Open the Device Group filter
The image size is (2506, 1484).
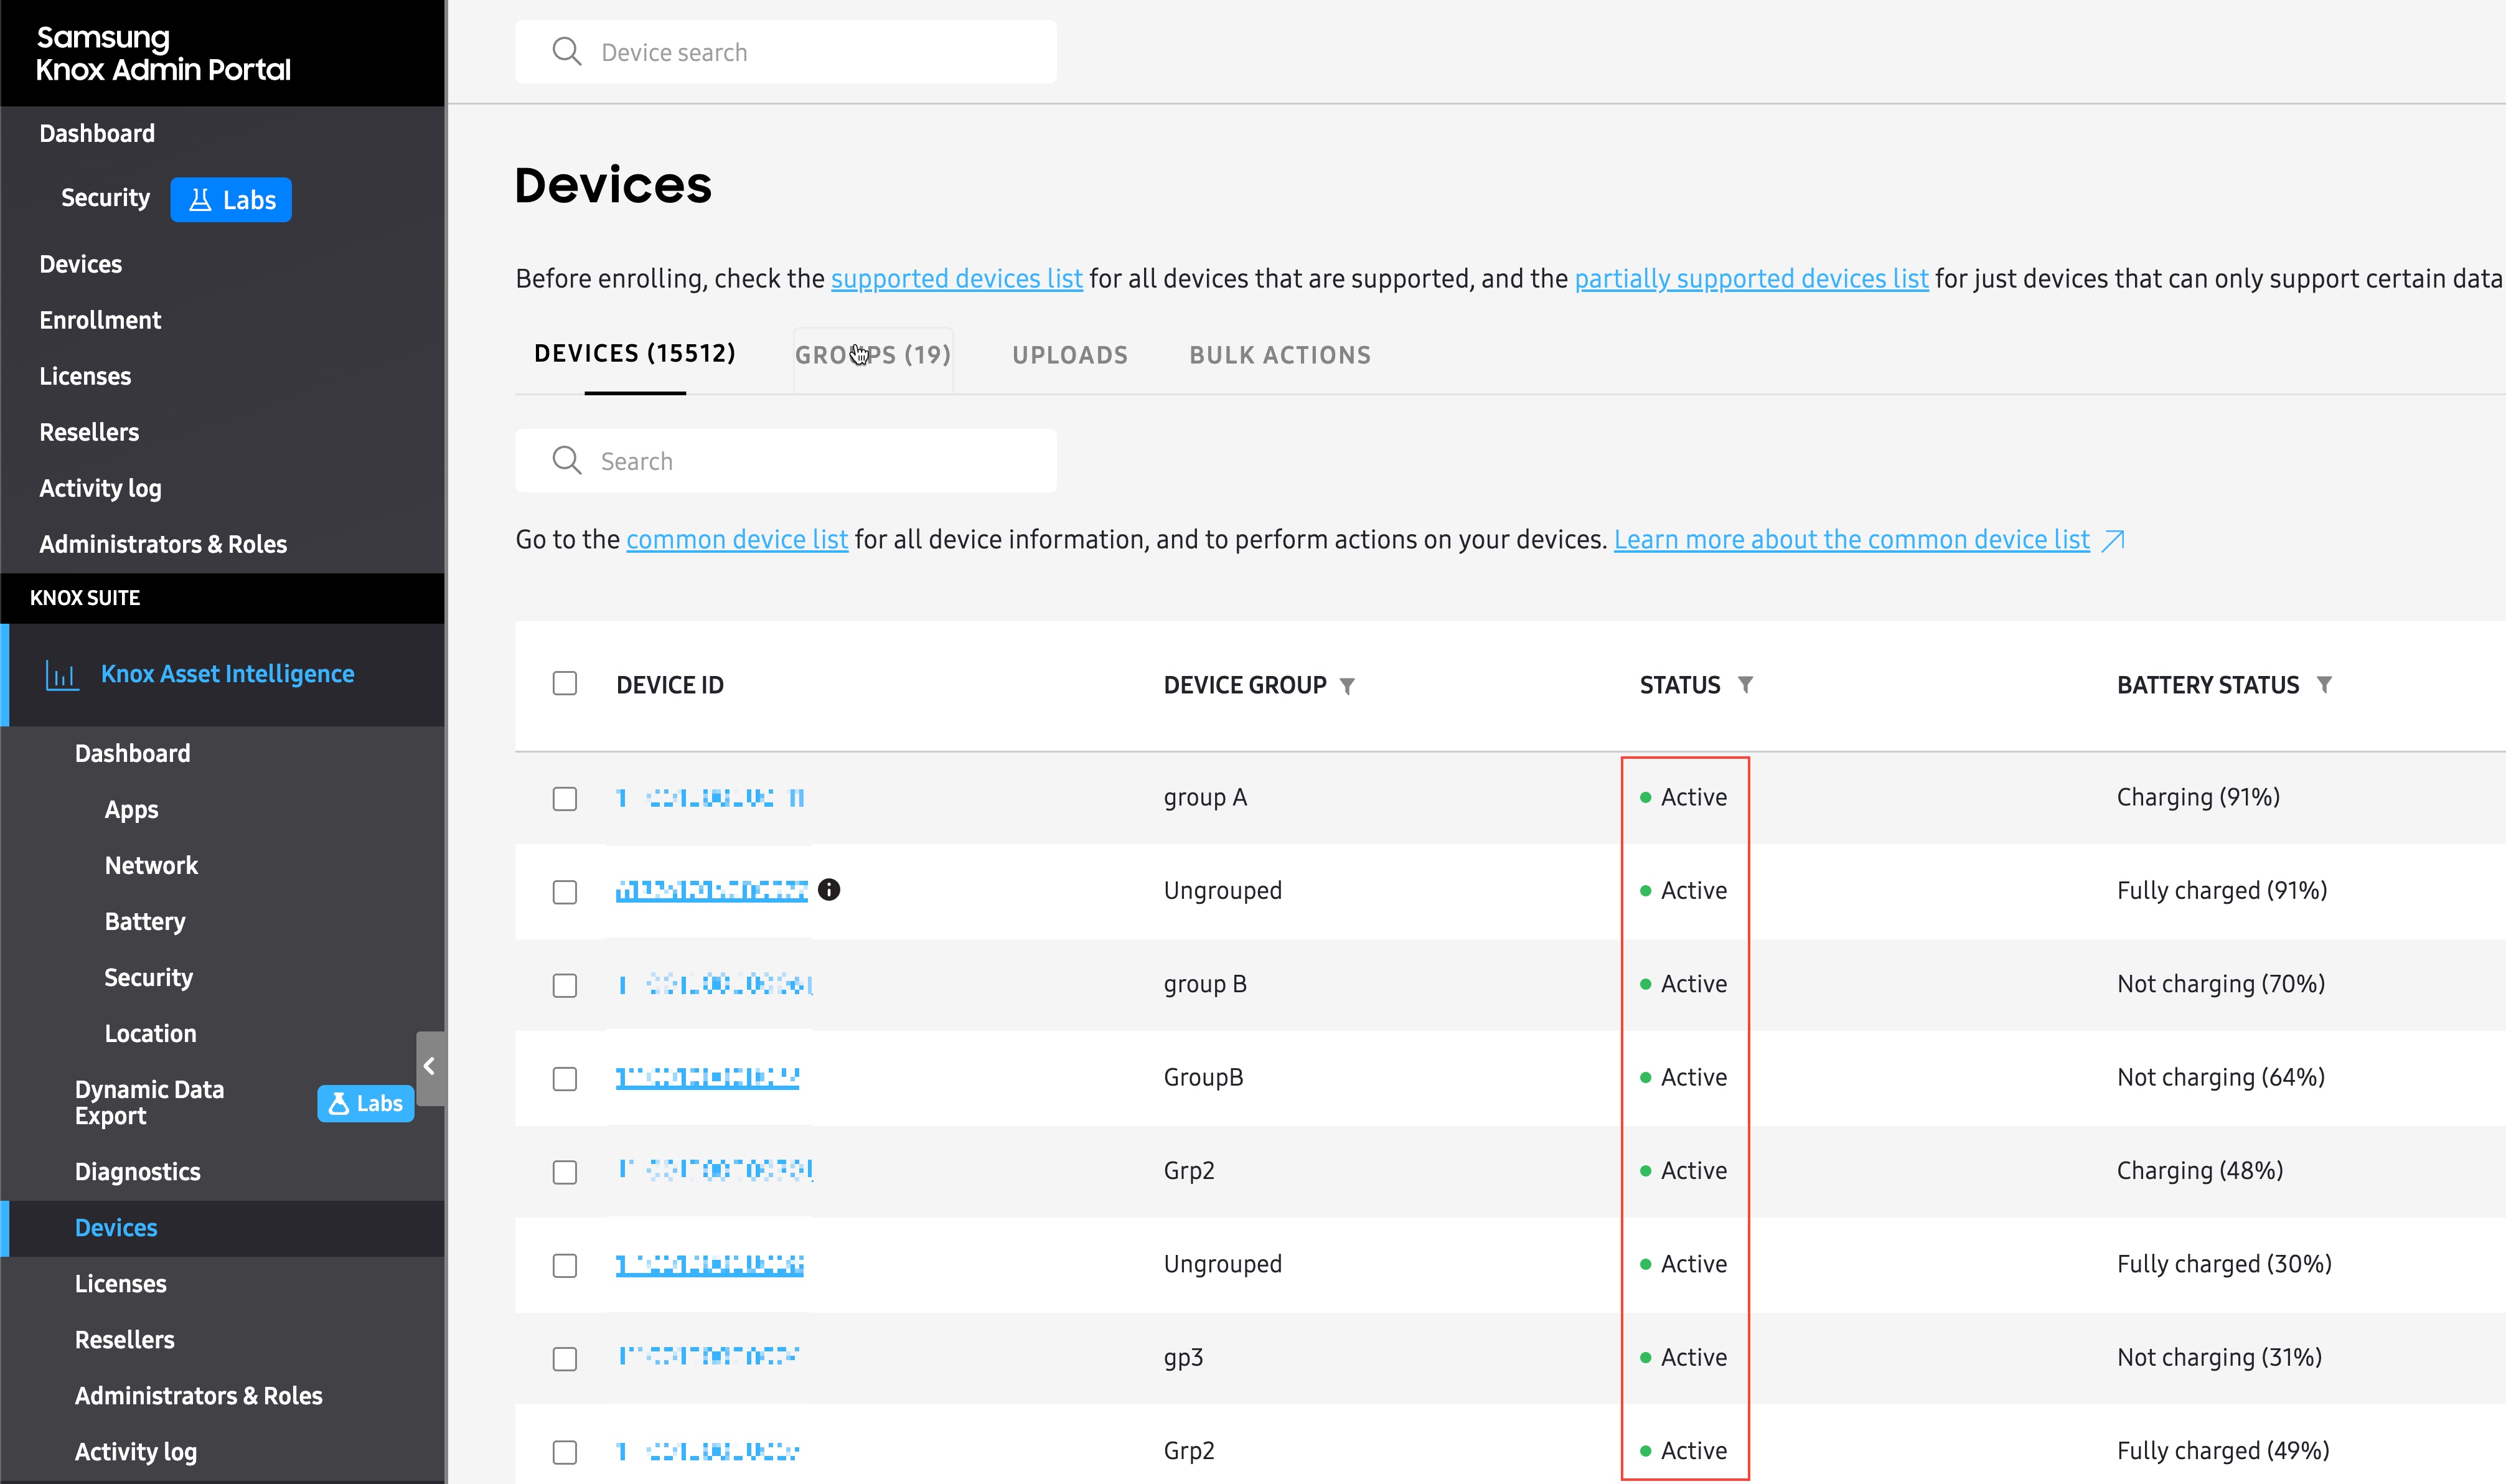coord(1347,686)
